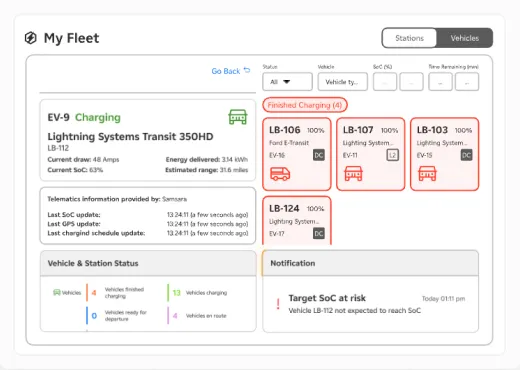Click the SoC maximum input field
The height and width of the screenshot is (370, 520).
coord(411,82)
